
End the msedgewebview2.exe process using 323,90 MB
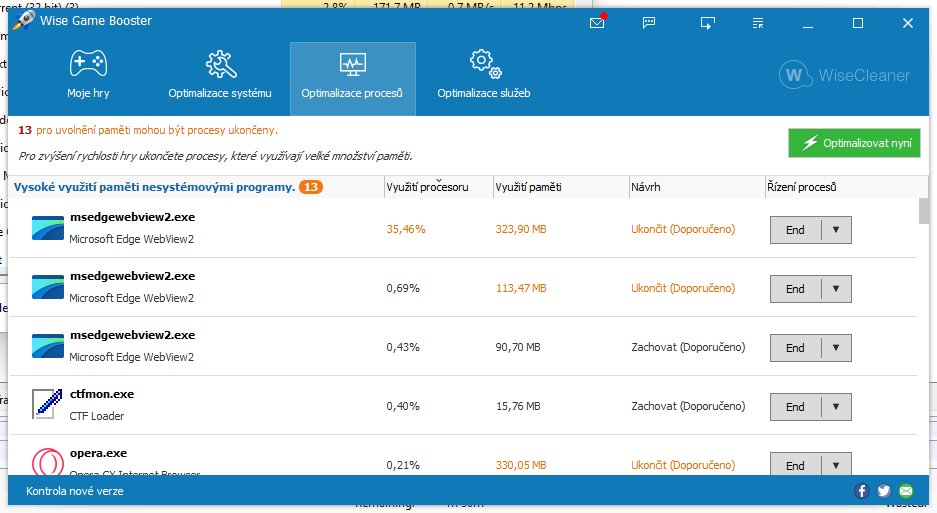click(x=795, y=230)
